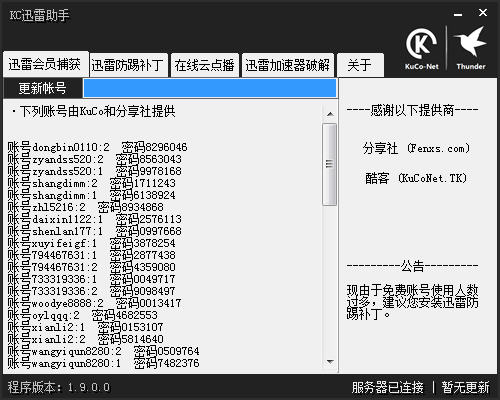Select account row zyandss520:1

pyautogui.click(x=95, y=171)
